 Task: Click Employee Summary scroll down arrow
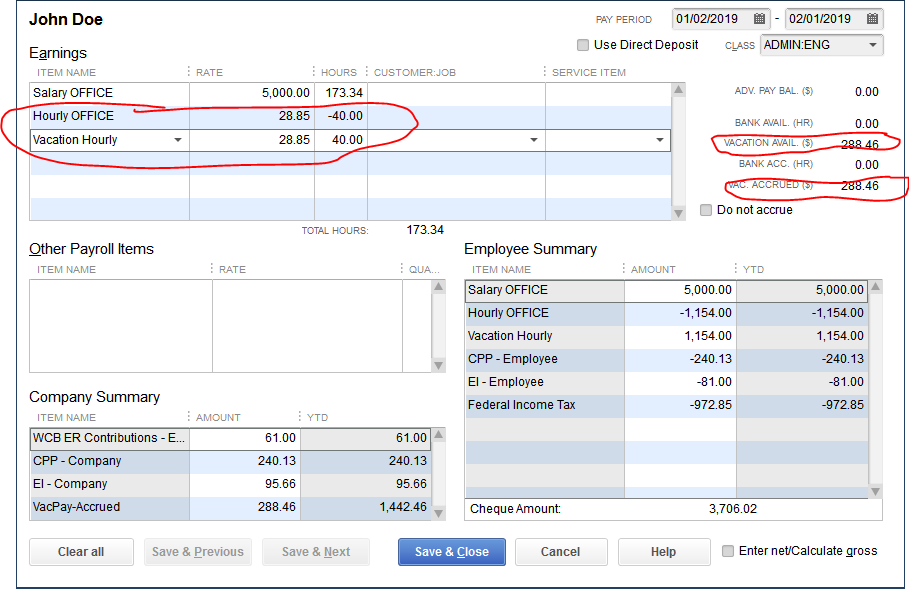click(875, 492)
